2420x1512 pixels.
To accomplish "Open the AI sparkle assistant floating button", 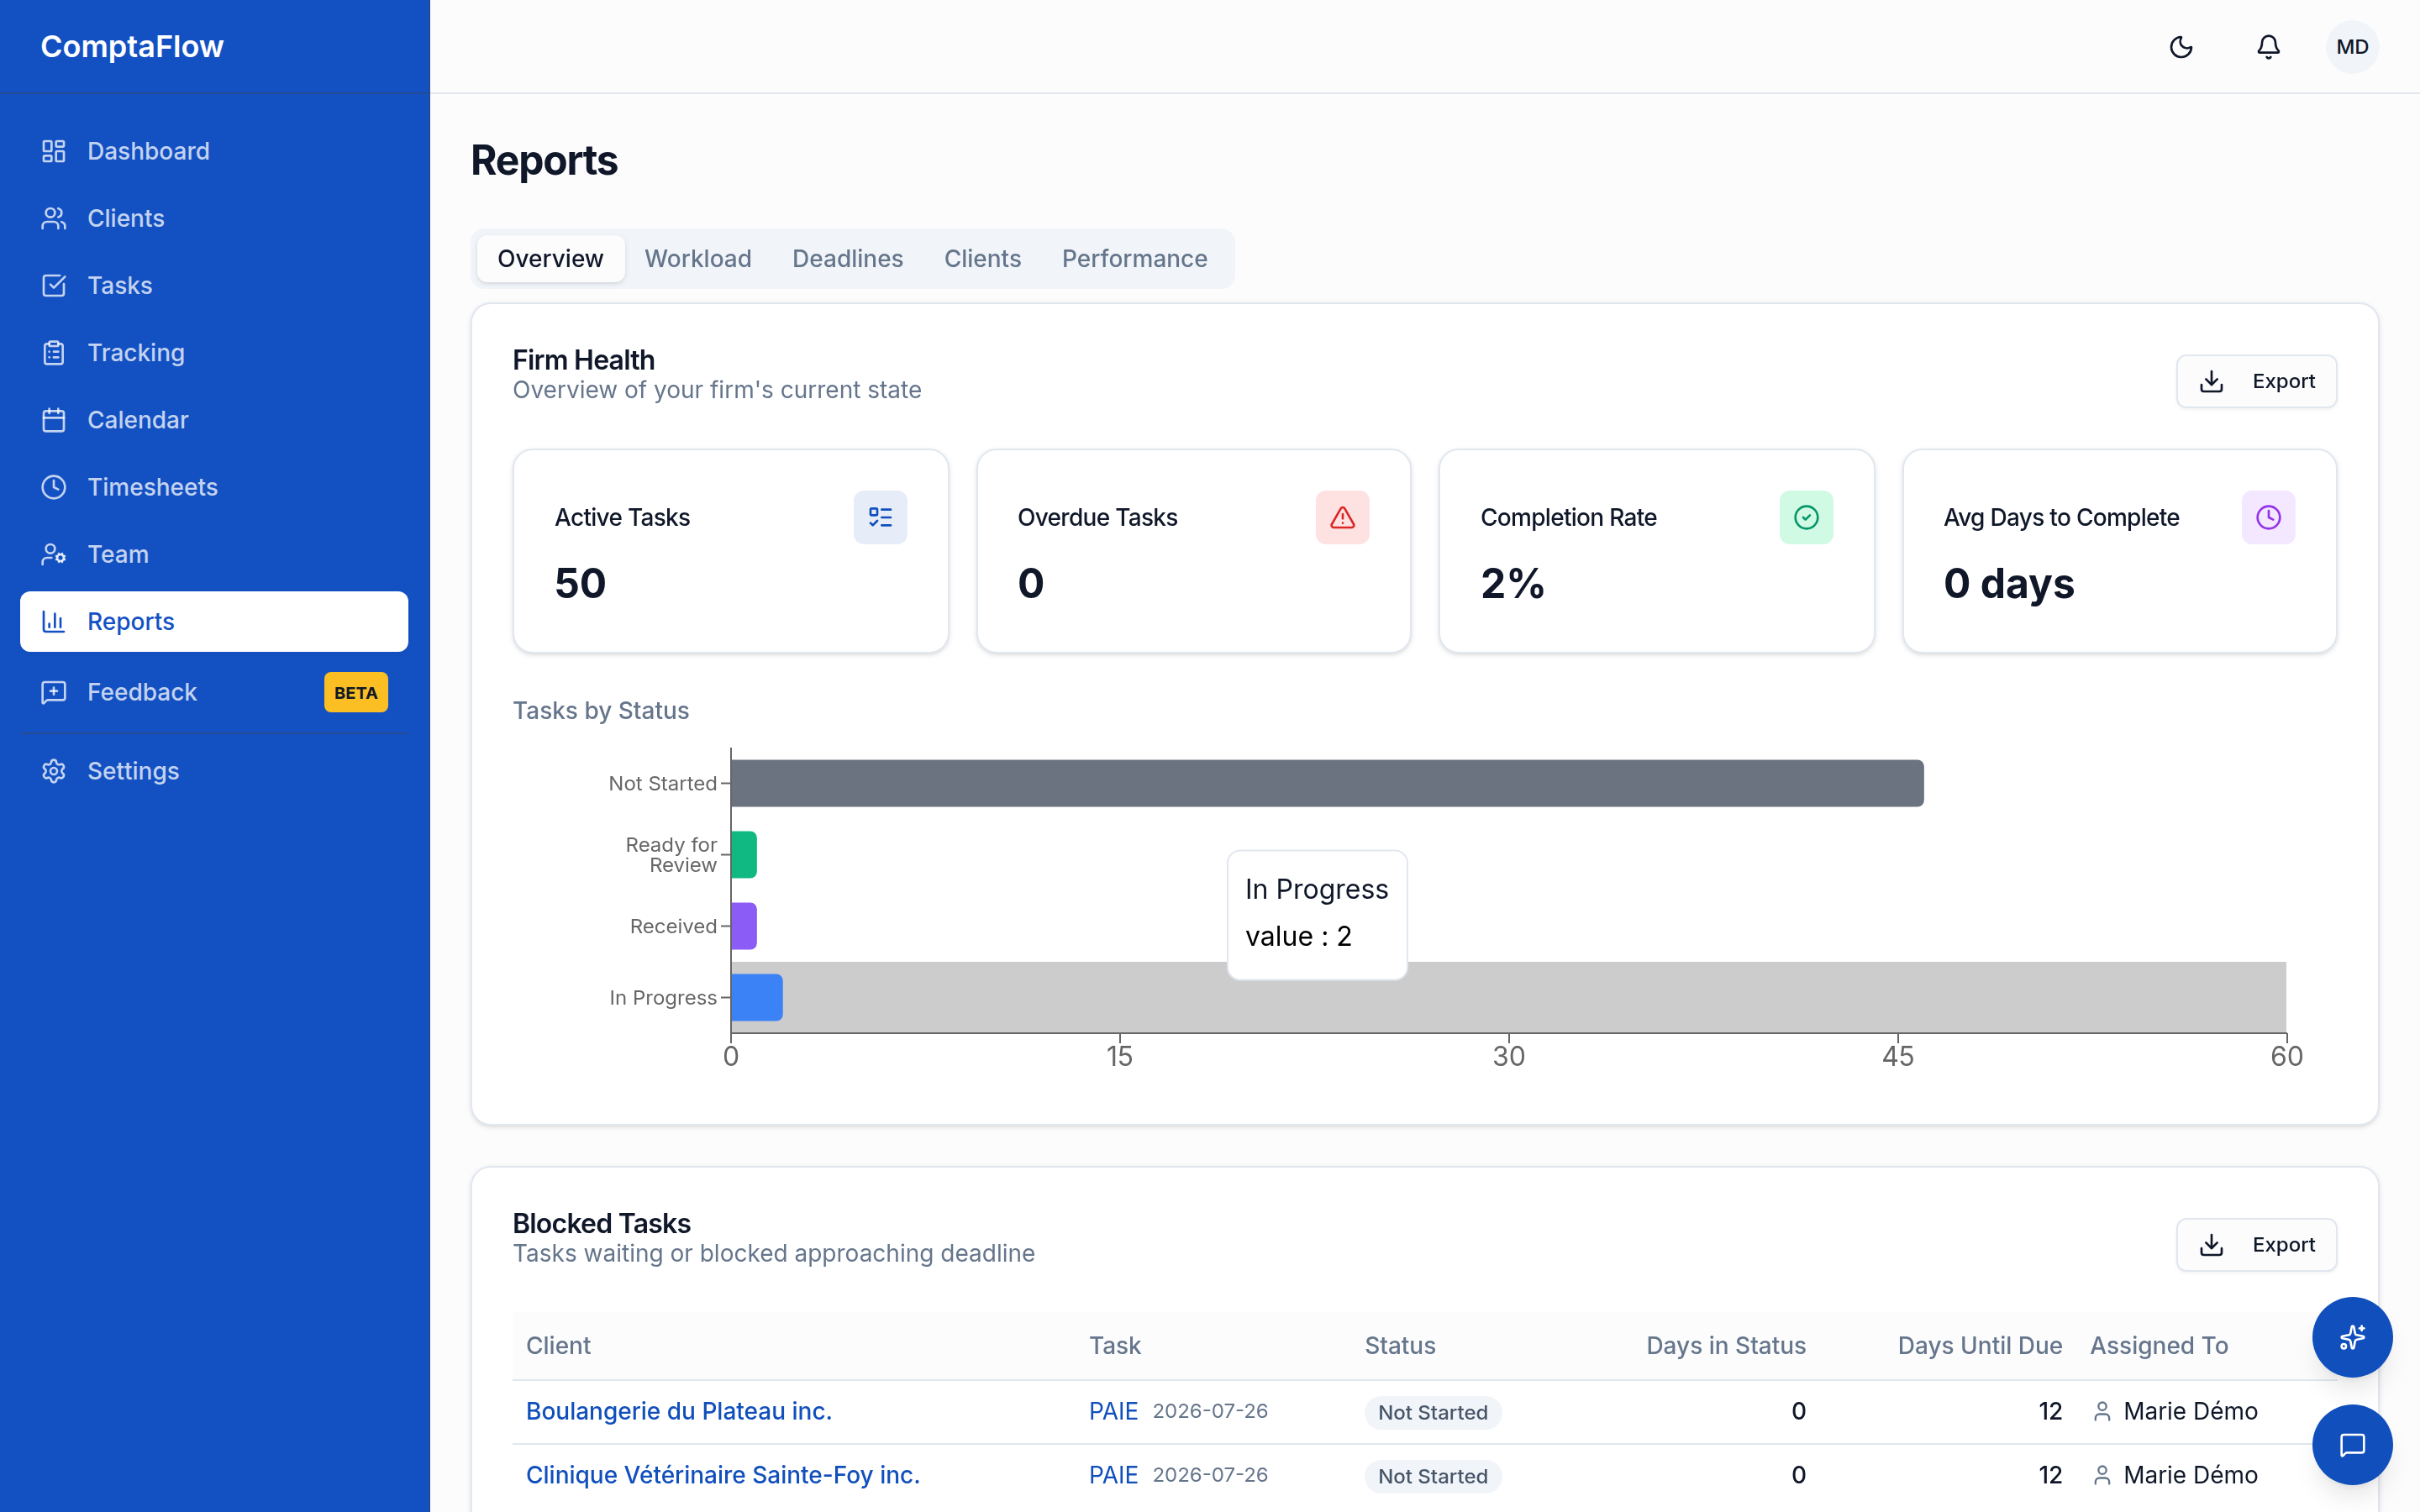I will [x=2352, y=1337].
